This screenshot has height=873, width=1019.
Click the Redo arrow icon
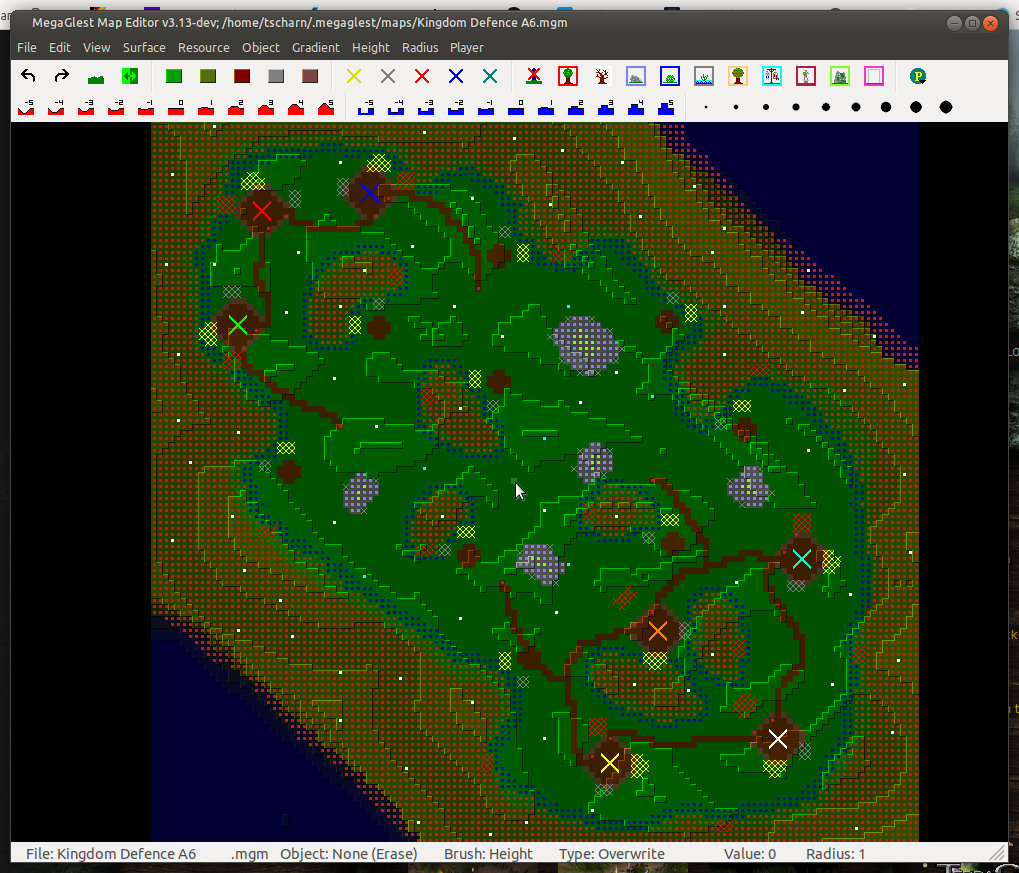pyautogui.click(x=62, y=76)
